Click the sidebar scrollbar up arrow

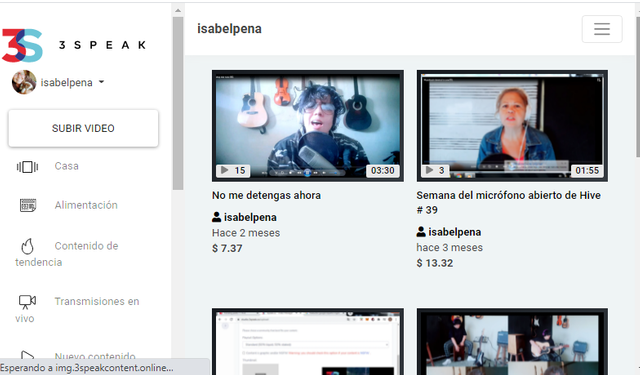click(178, 11)
